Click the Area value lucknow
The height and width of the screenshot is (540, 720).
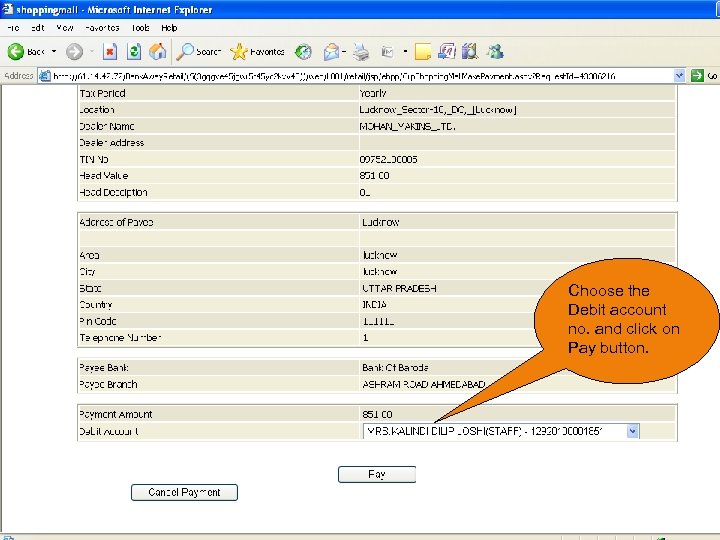380,255
